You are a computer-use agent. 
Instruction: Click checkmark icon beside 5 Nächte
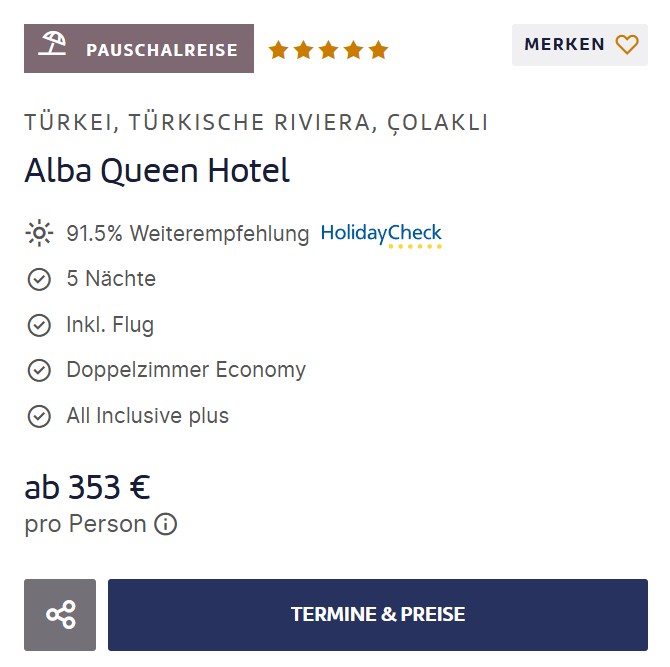click(x=39, y=279)
